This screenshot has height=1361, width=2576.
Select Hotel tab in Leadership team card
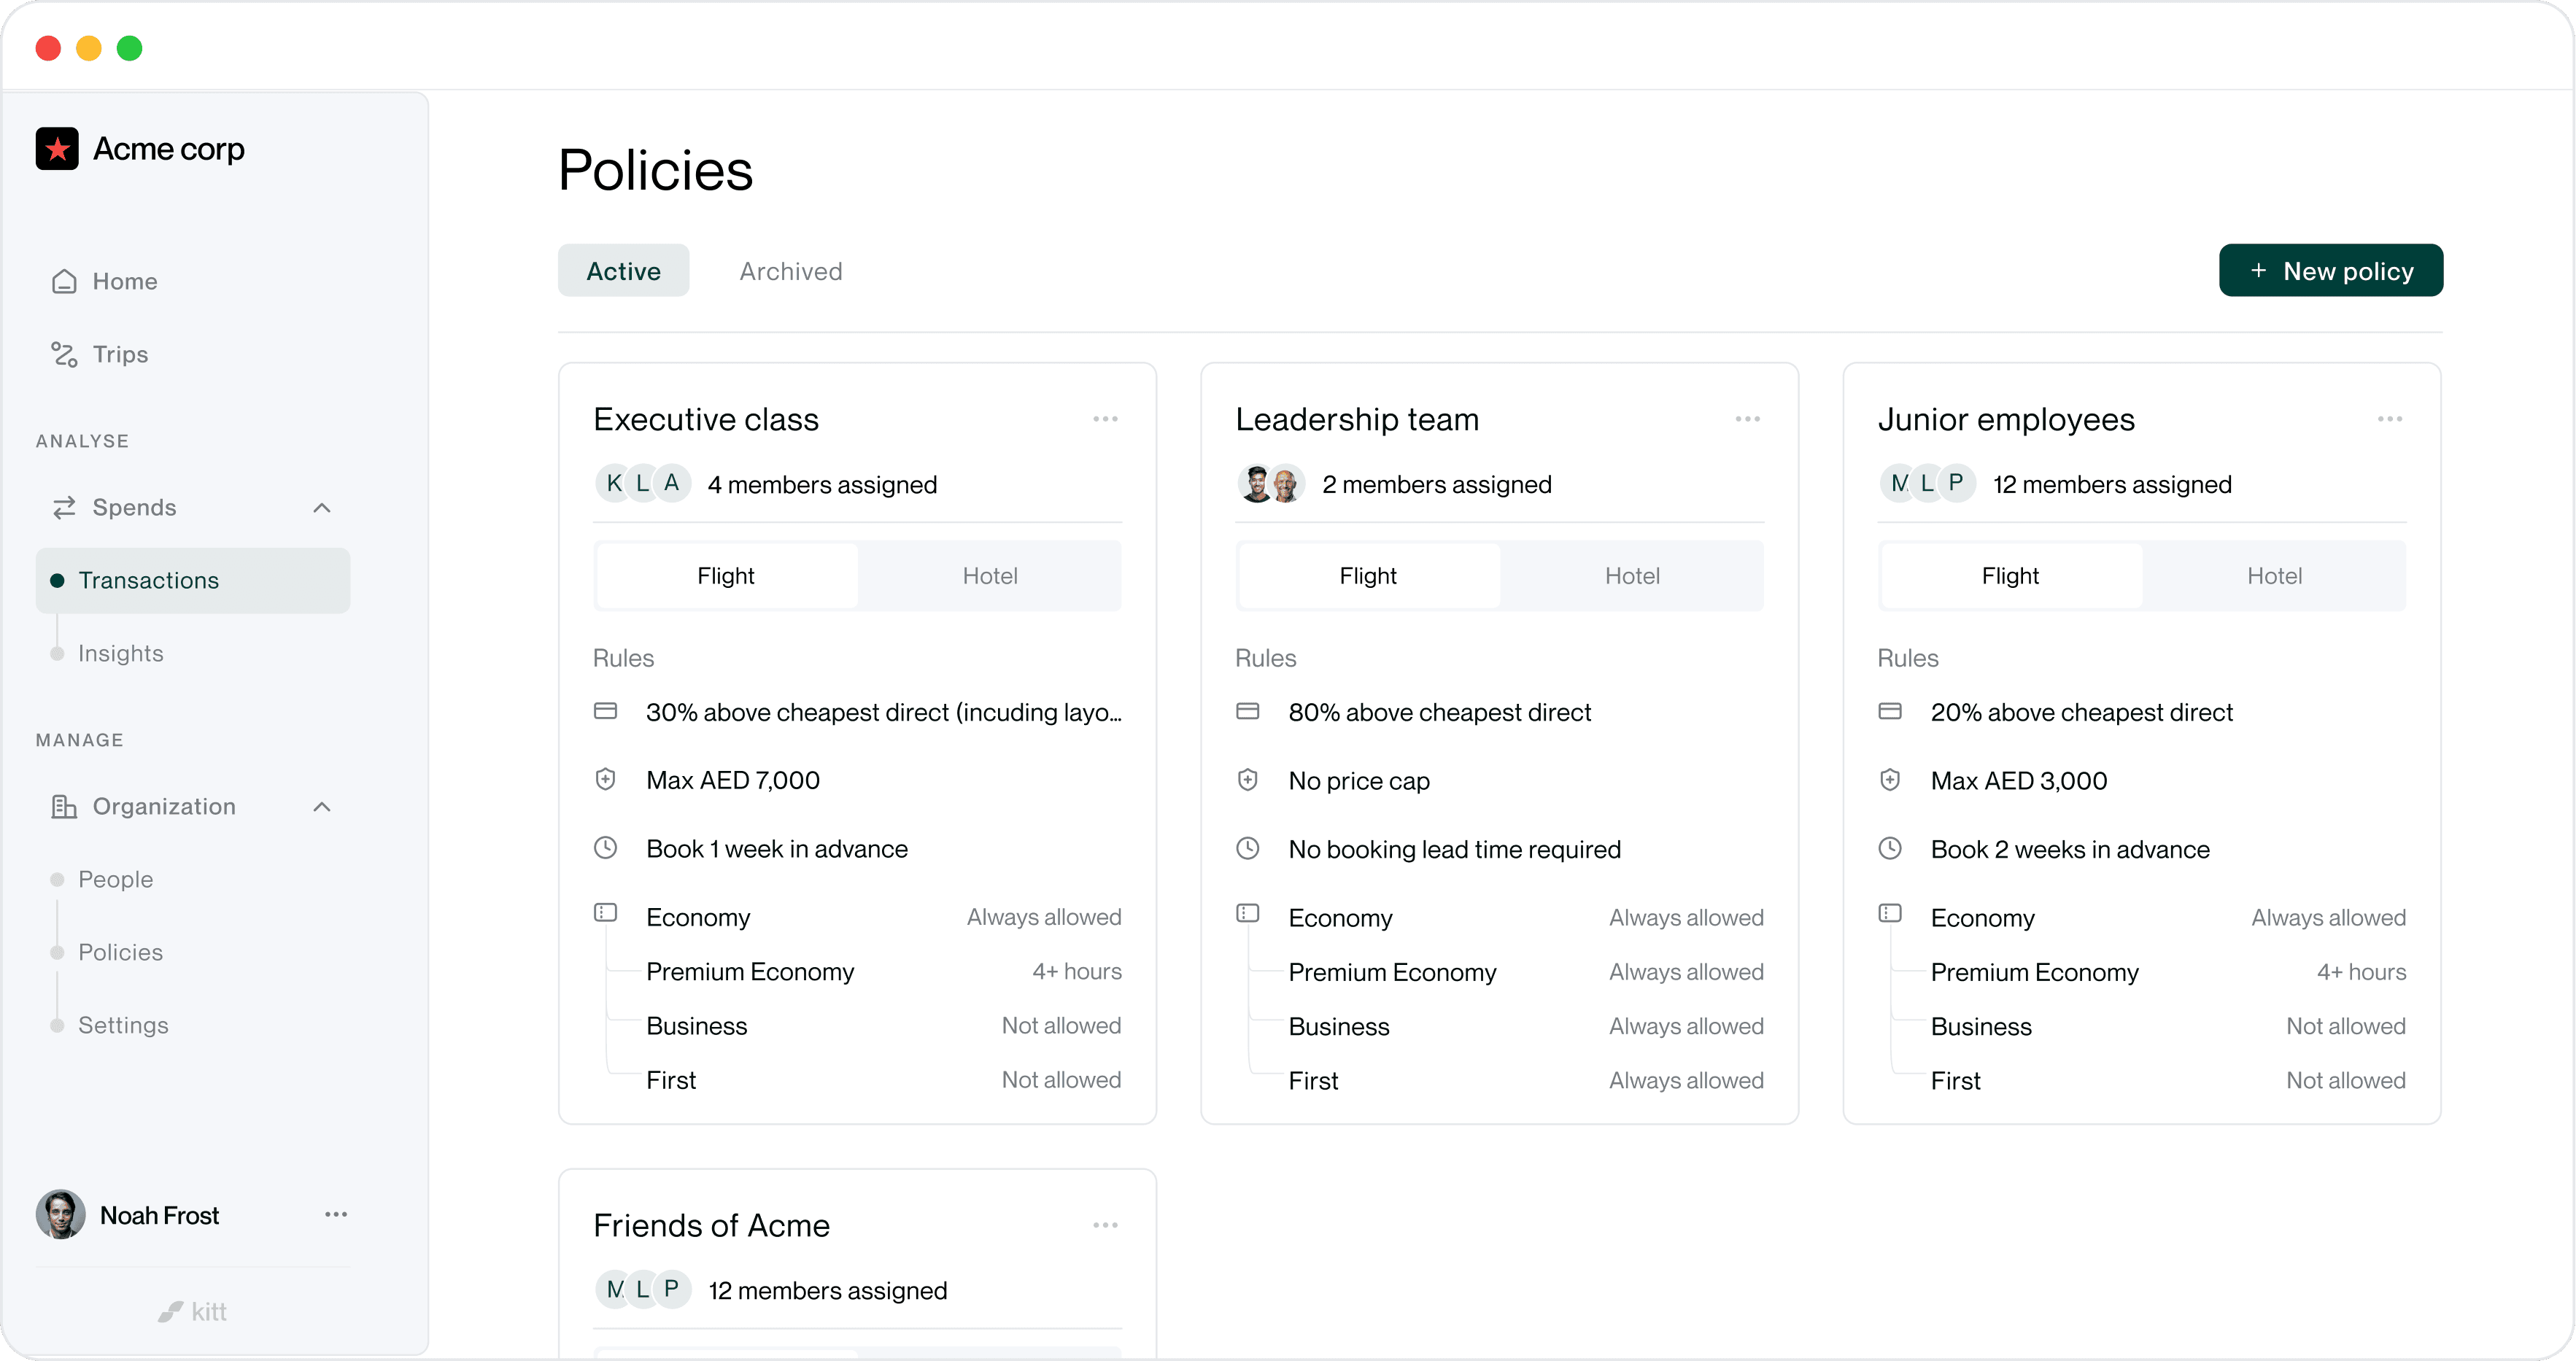(1632, 576)
